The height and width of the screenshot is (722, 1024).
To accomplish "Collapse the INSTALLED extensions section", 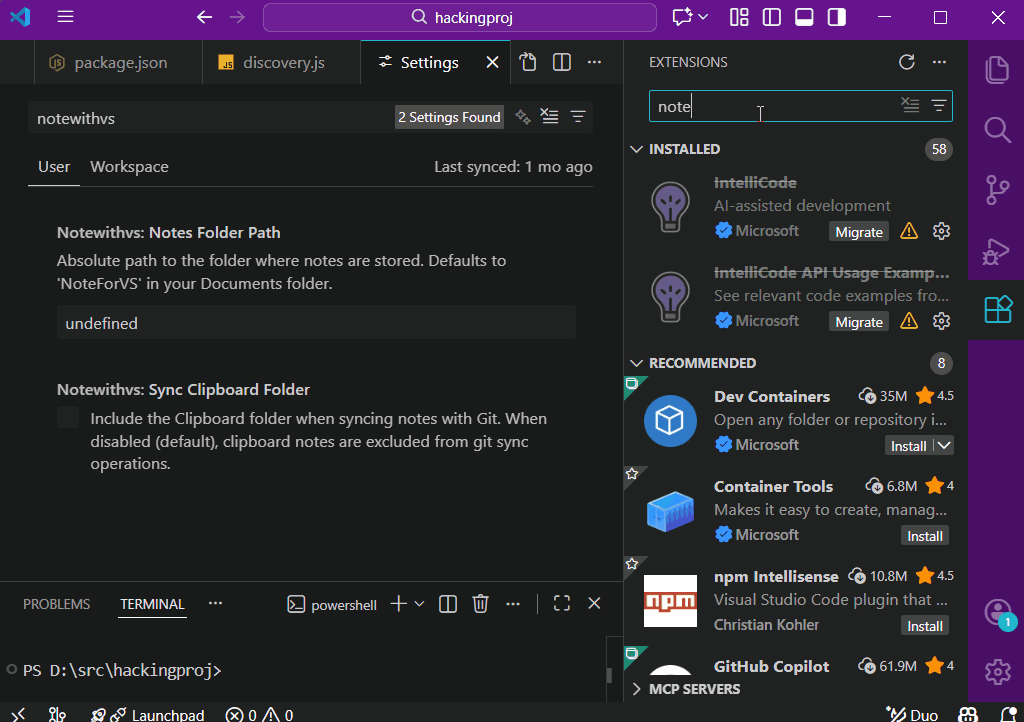I will [x=636, y=149].
